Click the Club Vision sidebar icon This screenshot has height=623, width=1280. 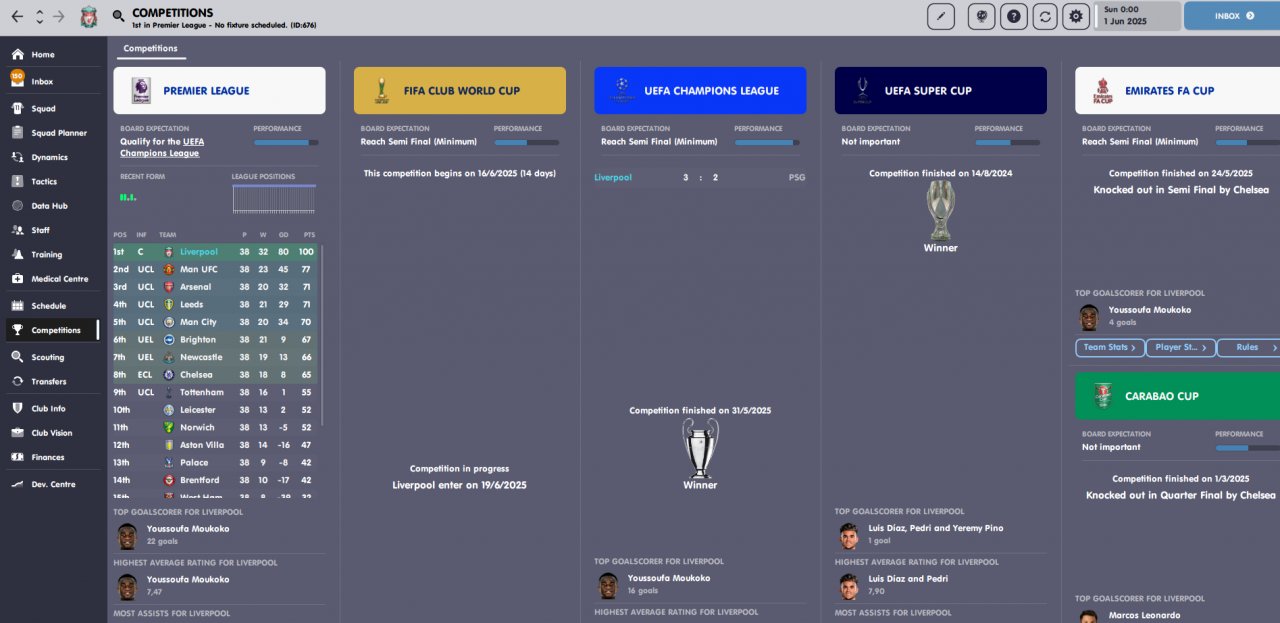point(18,433)
